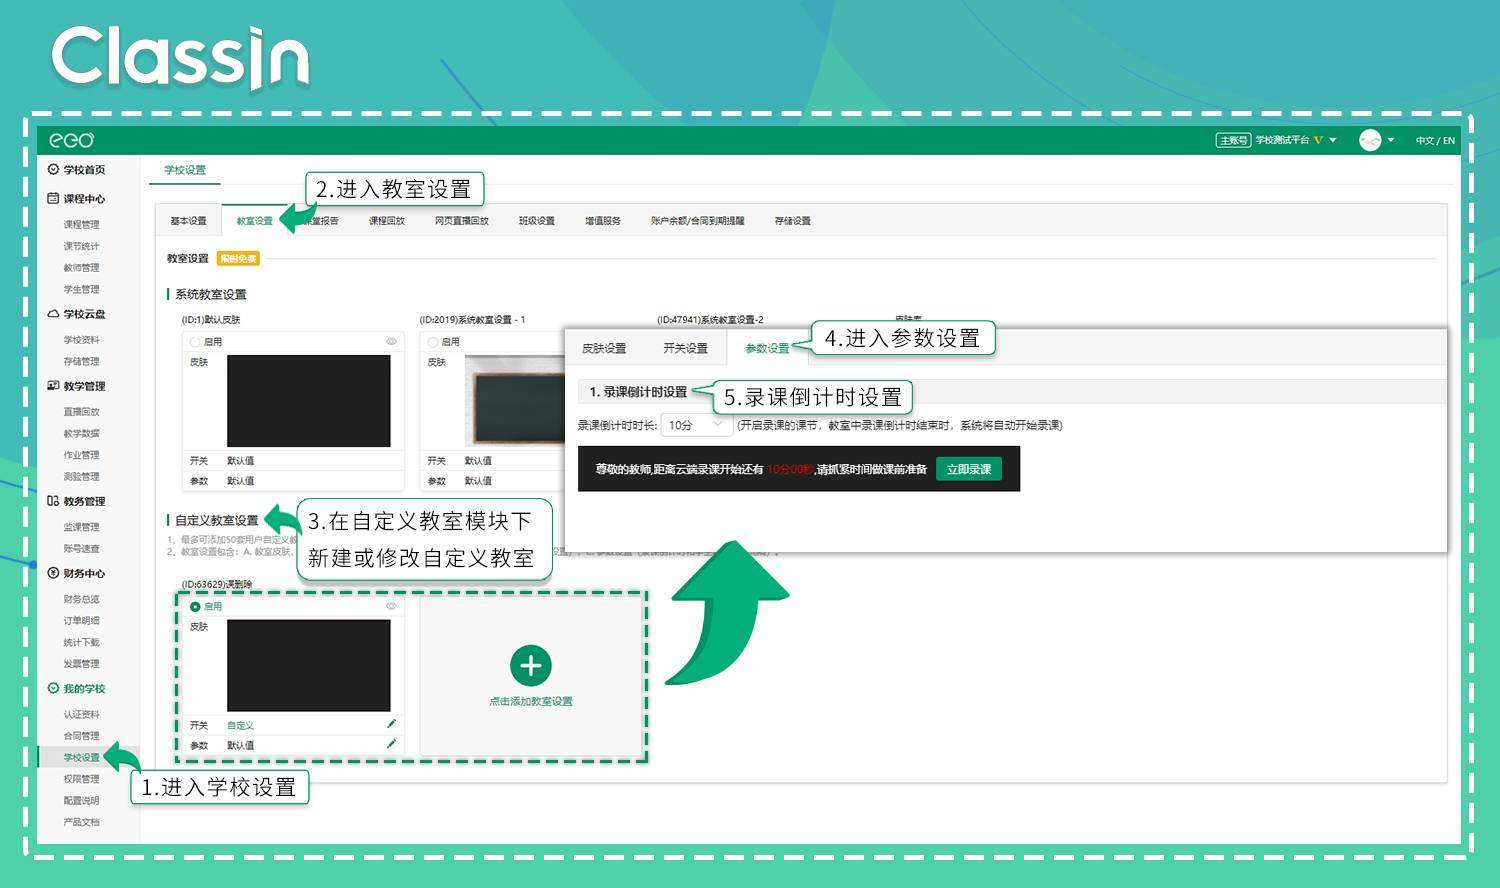Expand the avatar dropdown arrow

pos(1391,140)
